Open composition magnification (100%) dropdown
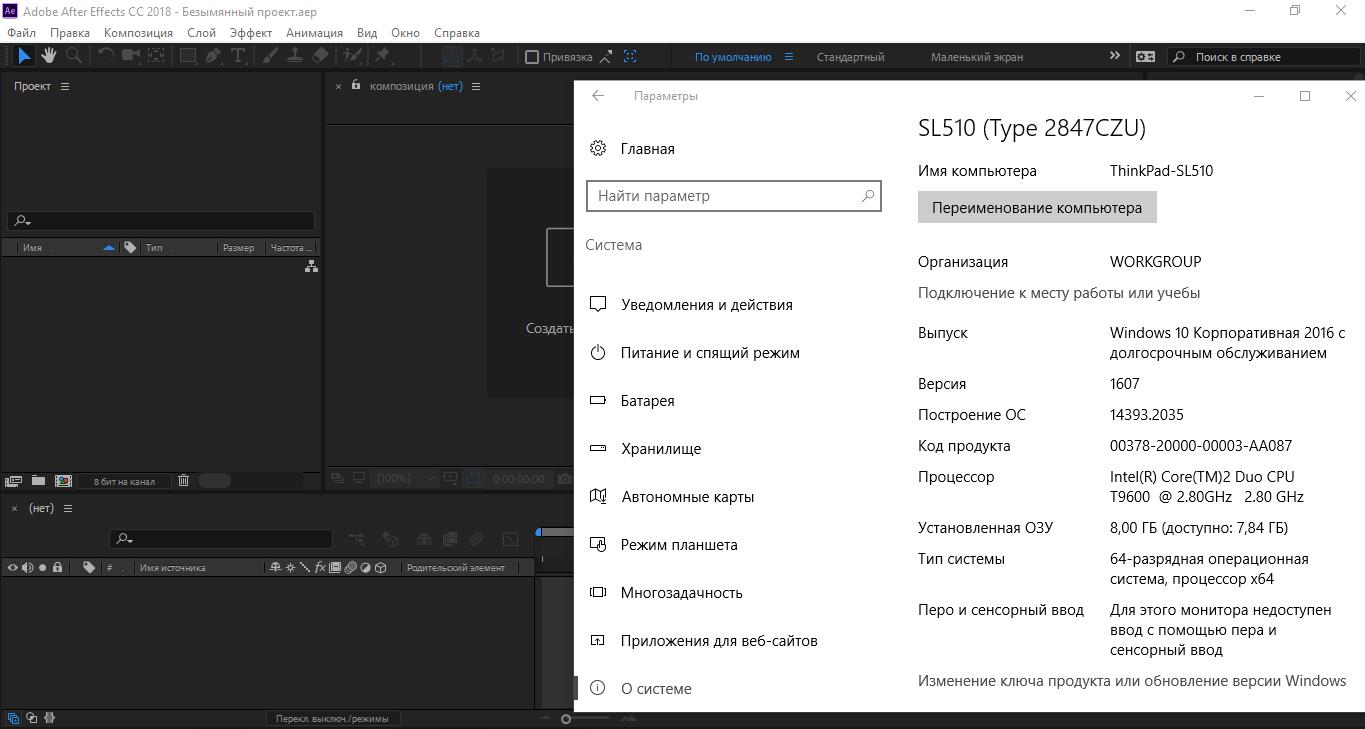The width and height of the screenshot is (1365, 729). pos(405,478)
